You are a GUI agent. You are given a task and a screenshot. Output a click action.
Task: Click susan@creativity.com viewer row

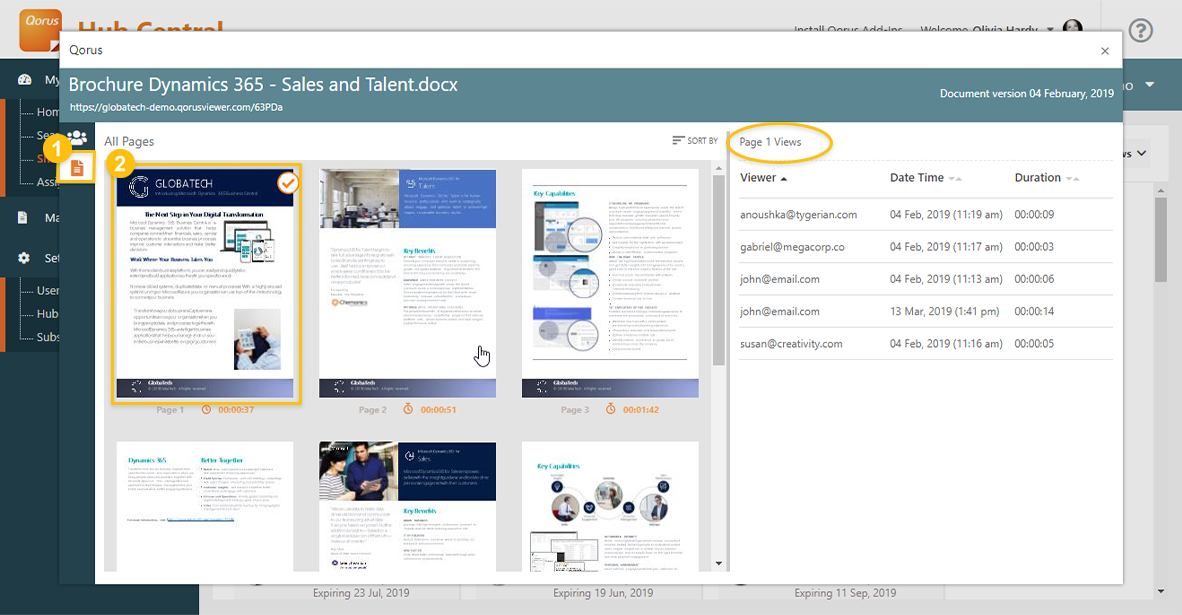coord(926,344)
